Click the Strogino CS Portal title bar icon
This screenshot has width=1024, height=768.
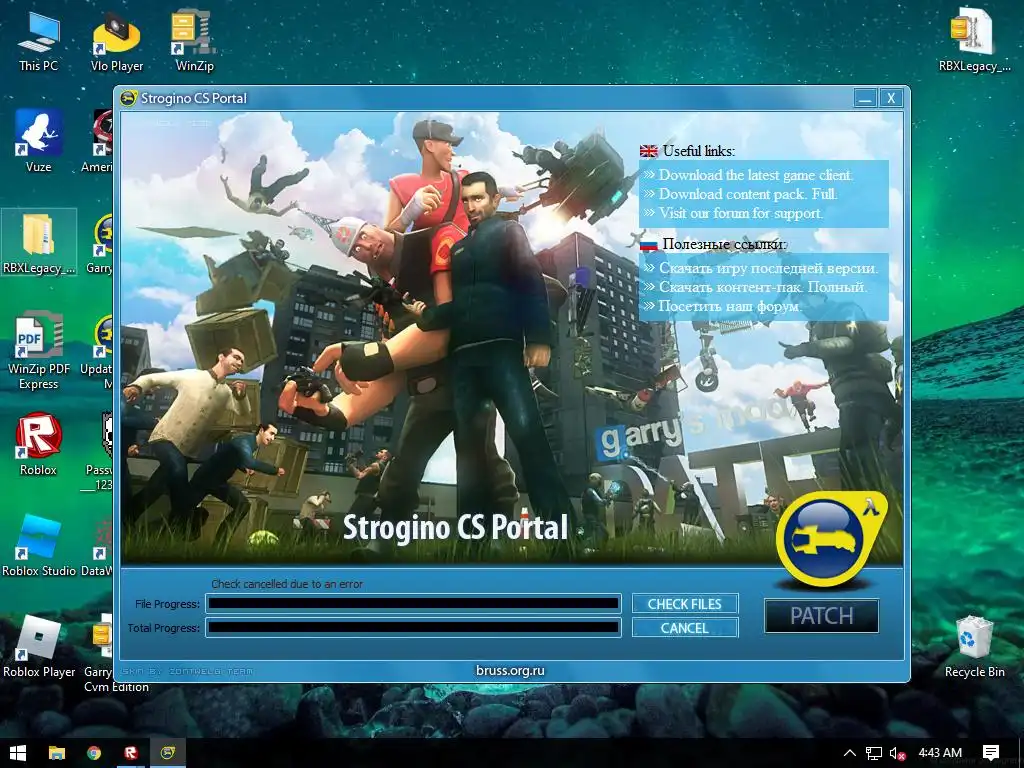pos(128,98)
